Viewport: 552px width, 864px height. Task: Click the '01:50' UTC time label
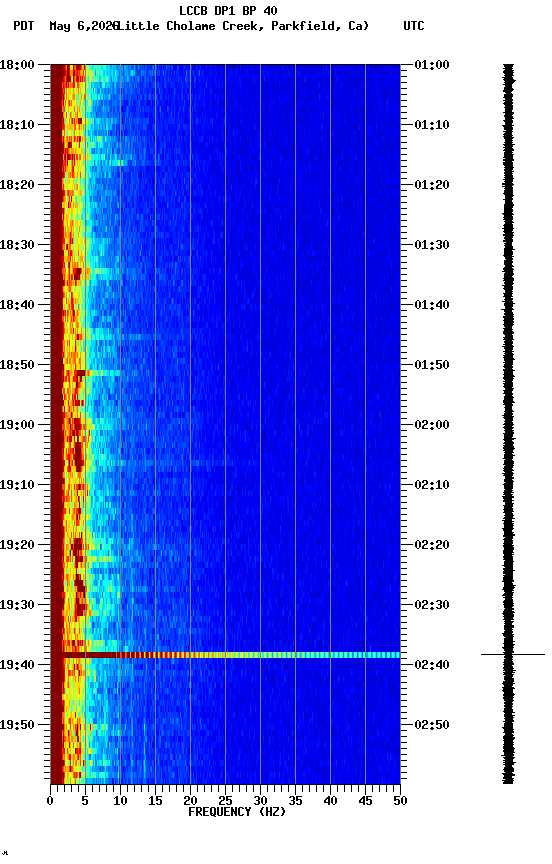coord(432,365)
